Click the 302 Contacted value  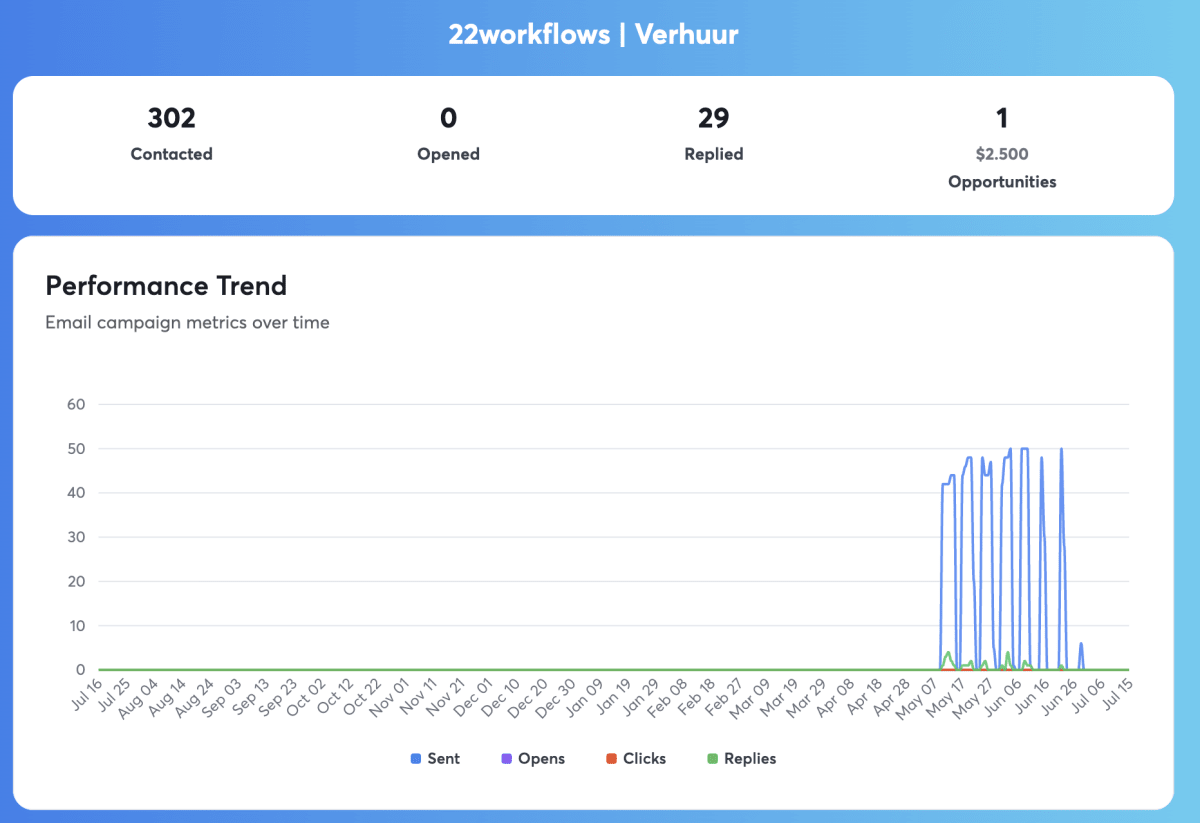172,119
